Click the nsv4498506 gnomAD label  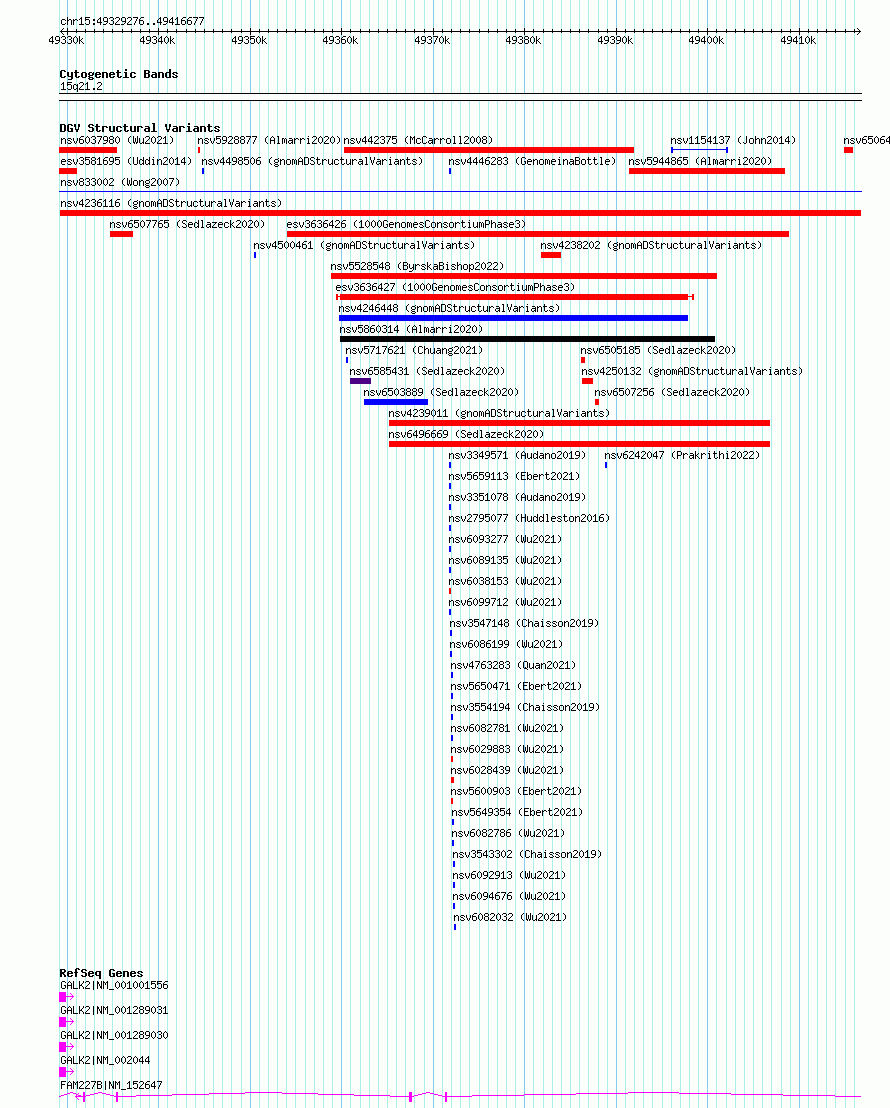[312, 161]
